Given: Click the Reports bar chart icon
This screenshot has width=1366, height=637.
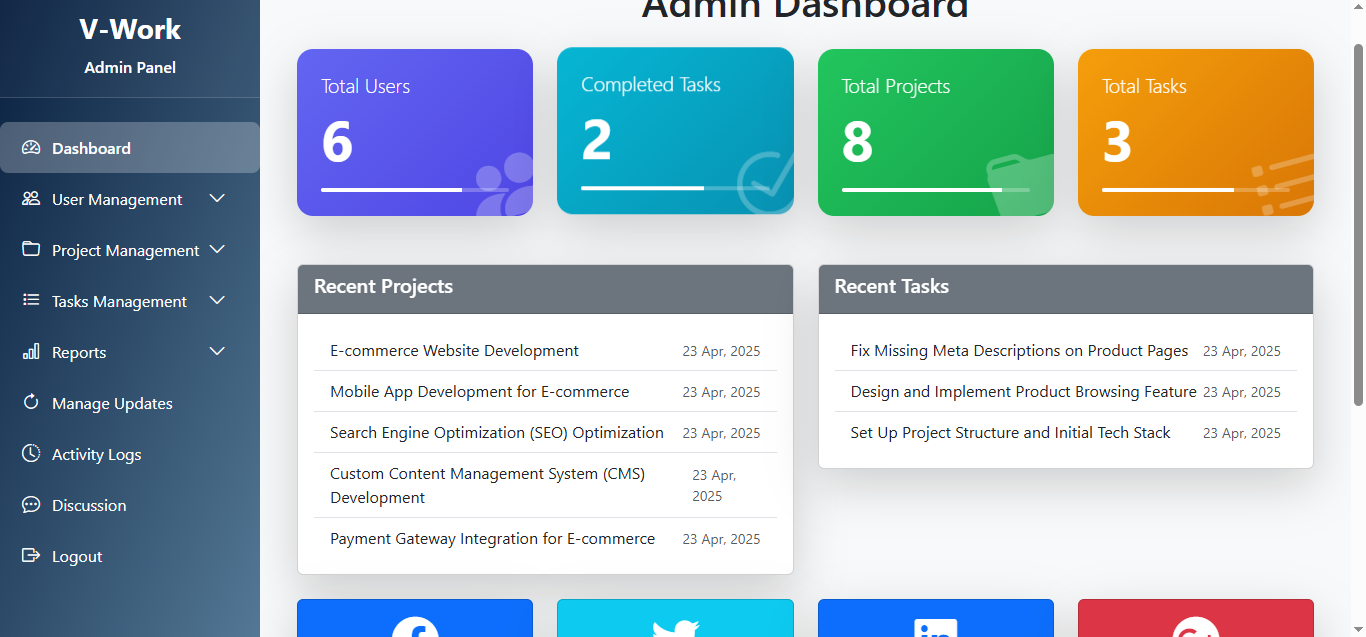Looking at the screenshot, I should point(31,351).
